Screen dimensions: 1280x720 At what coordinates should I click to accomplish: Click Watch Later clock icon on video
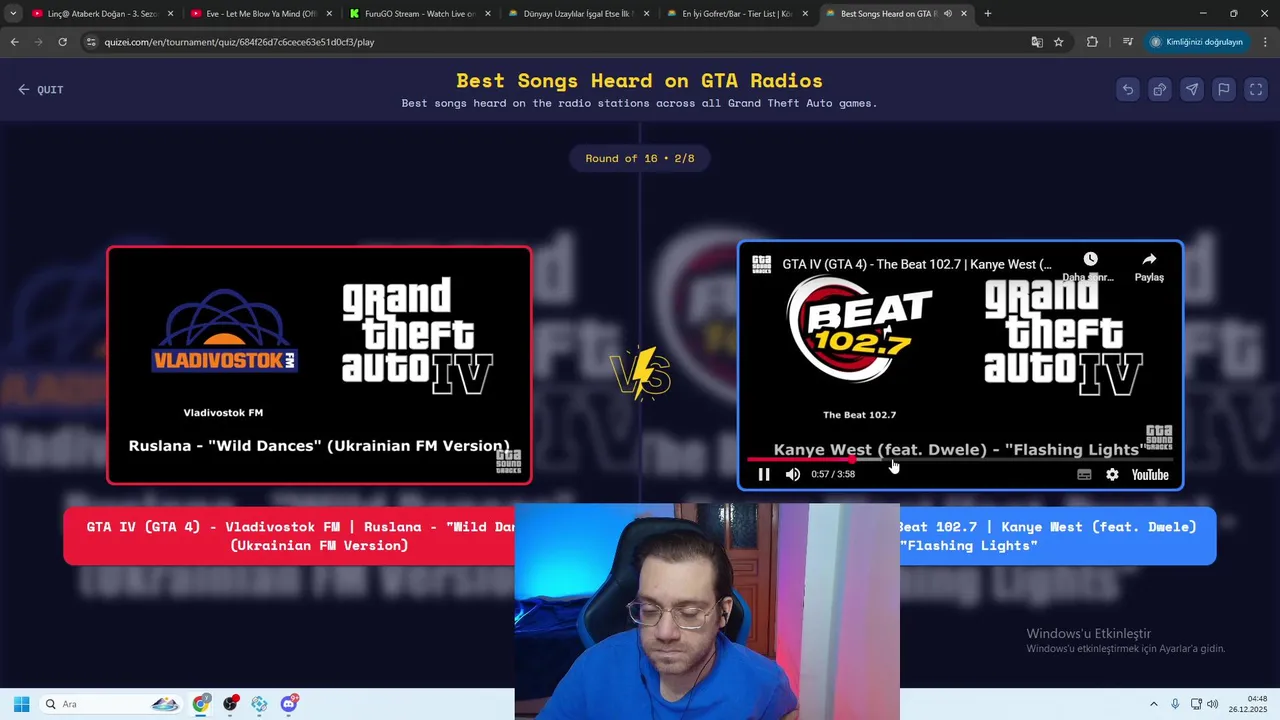(1090, 260)
